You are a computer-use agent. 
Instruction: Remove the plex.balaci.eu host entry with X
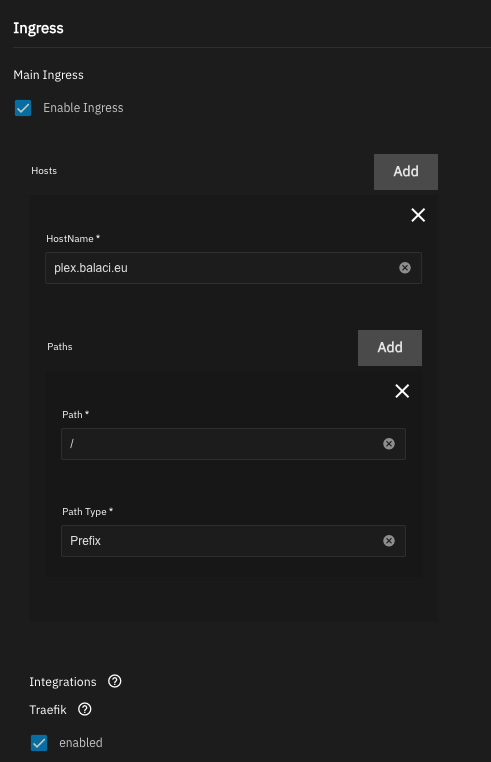(418, 215)
